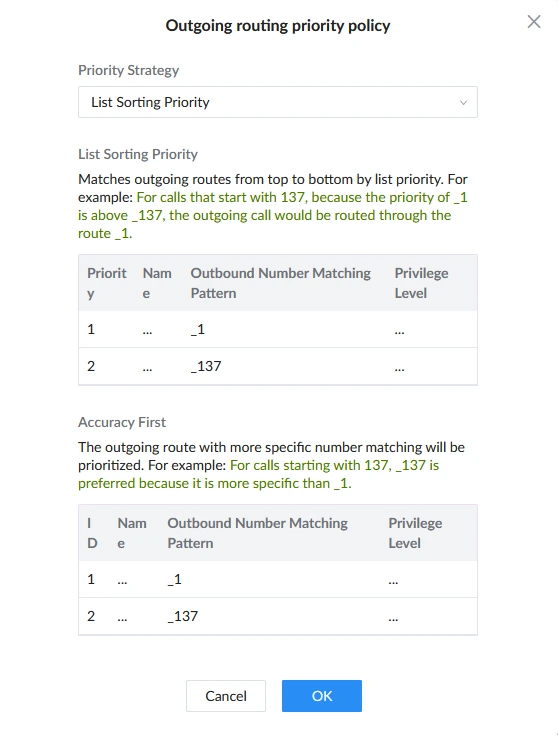Click the Accuracy First section heading
The width and height of the screenshot is (558, 735).
122,422
